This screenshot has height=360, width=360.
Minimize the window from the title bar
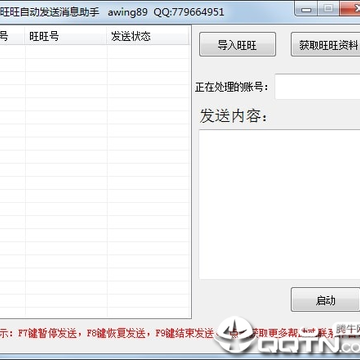pyautogui.click(x=306, y=8)
